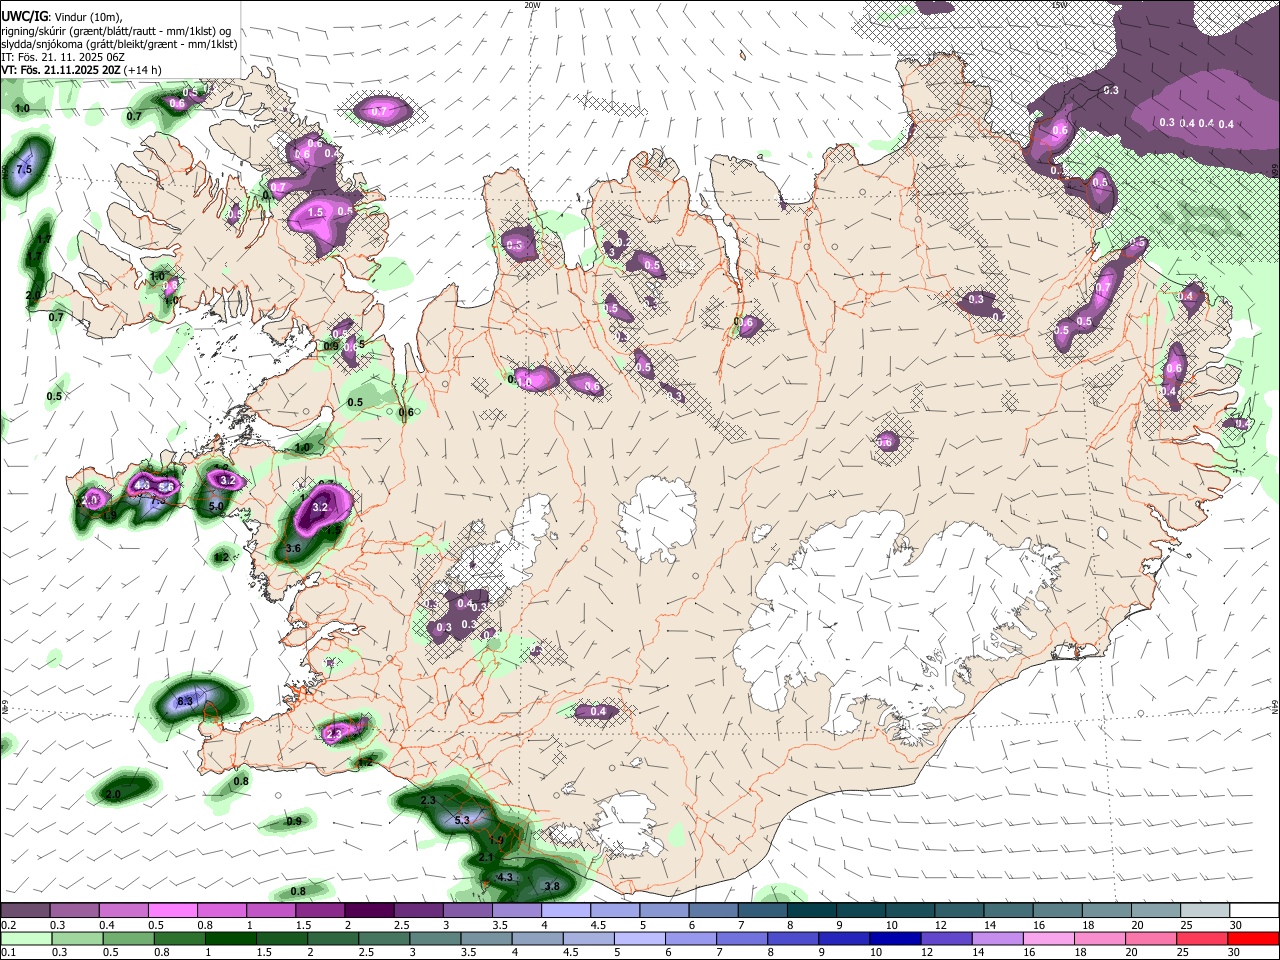The height and width of the screenshot is (960, 1280).
Task: Click the pale lavender 4 snow scale swatch
Action: 566,910
